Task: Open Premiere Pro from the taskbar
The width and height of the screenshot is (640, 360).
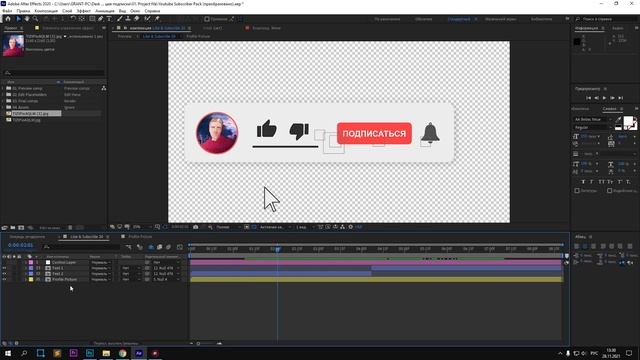Action: (x=73, y=353)
